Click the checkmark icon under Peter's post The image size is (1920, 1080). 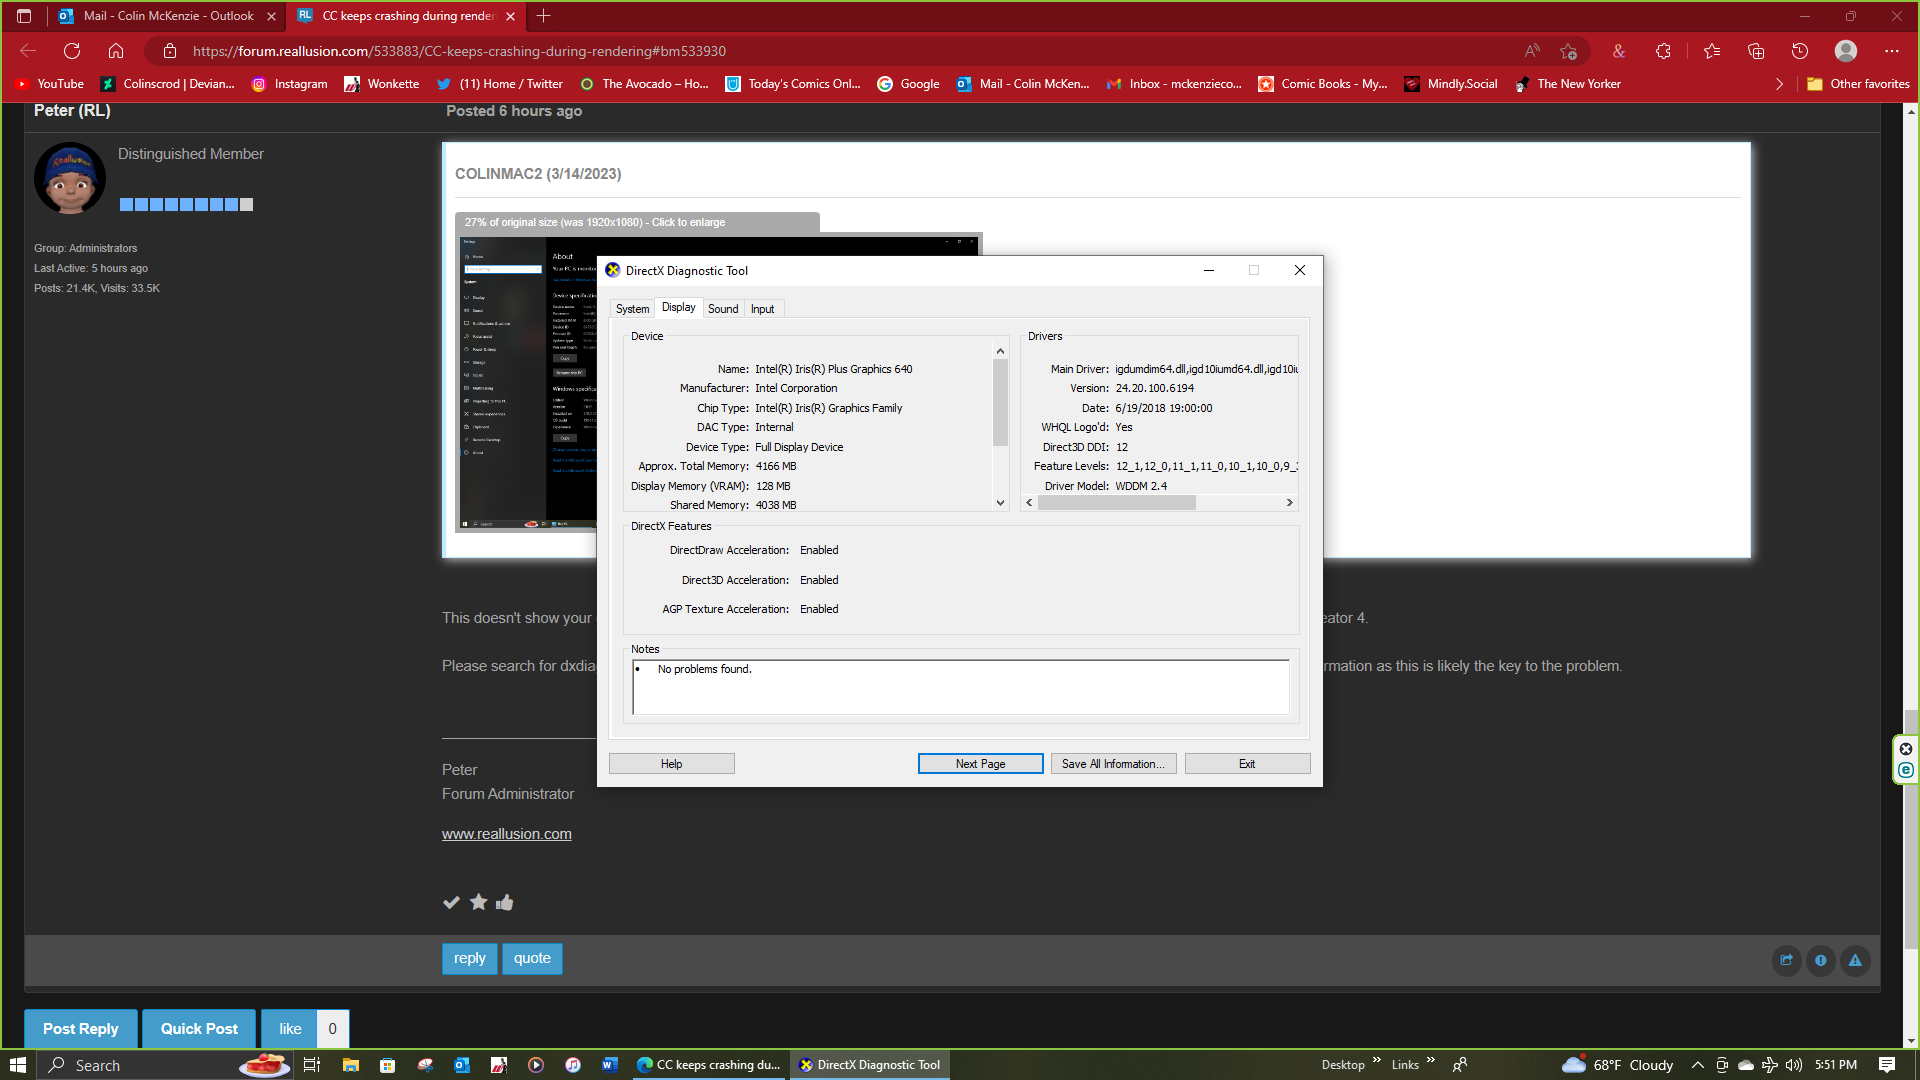tap(451, 903)
